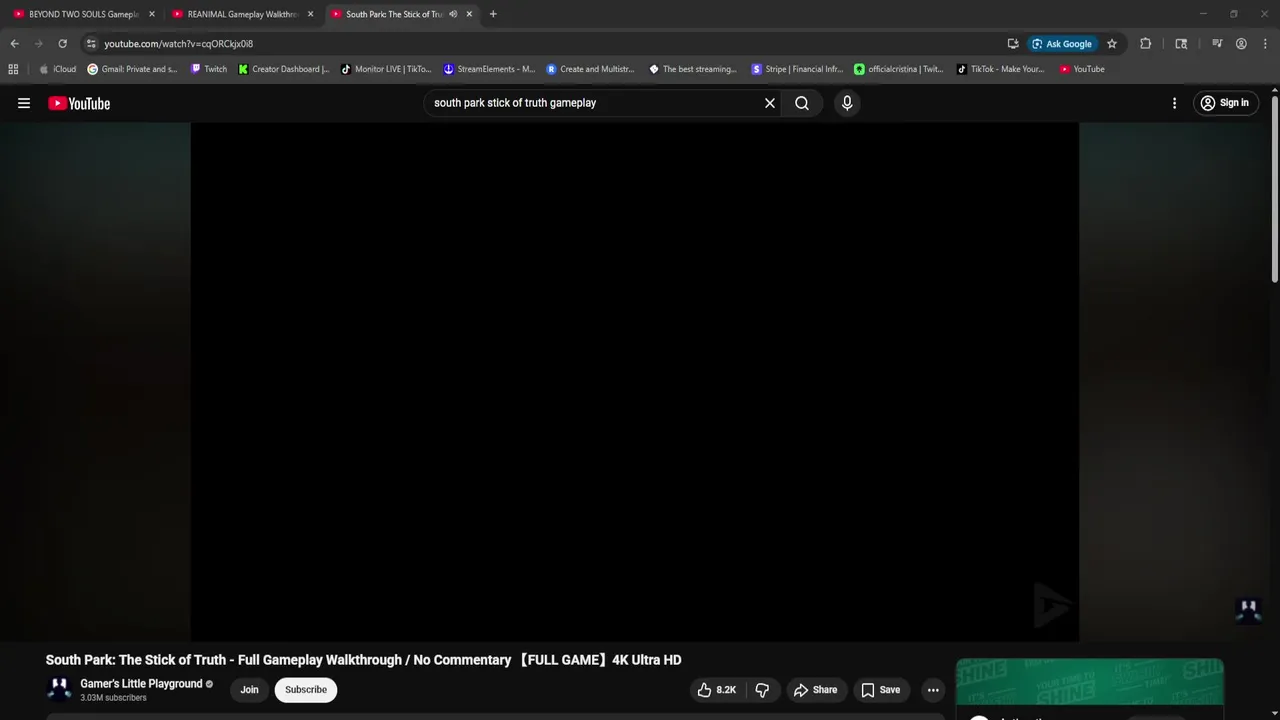The image size is (1280, 720).
Task: Open the iCloud bookmark
Action: point(57,69)
